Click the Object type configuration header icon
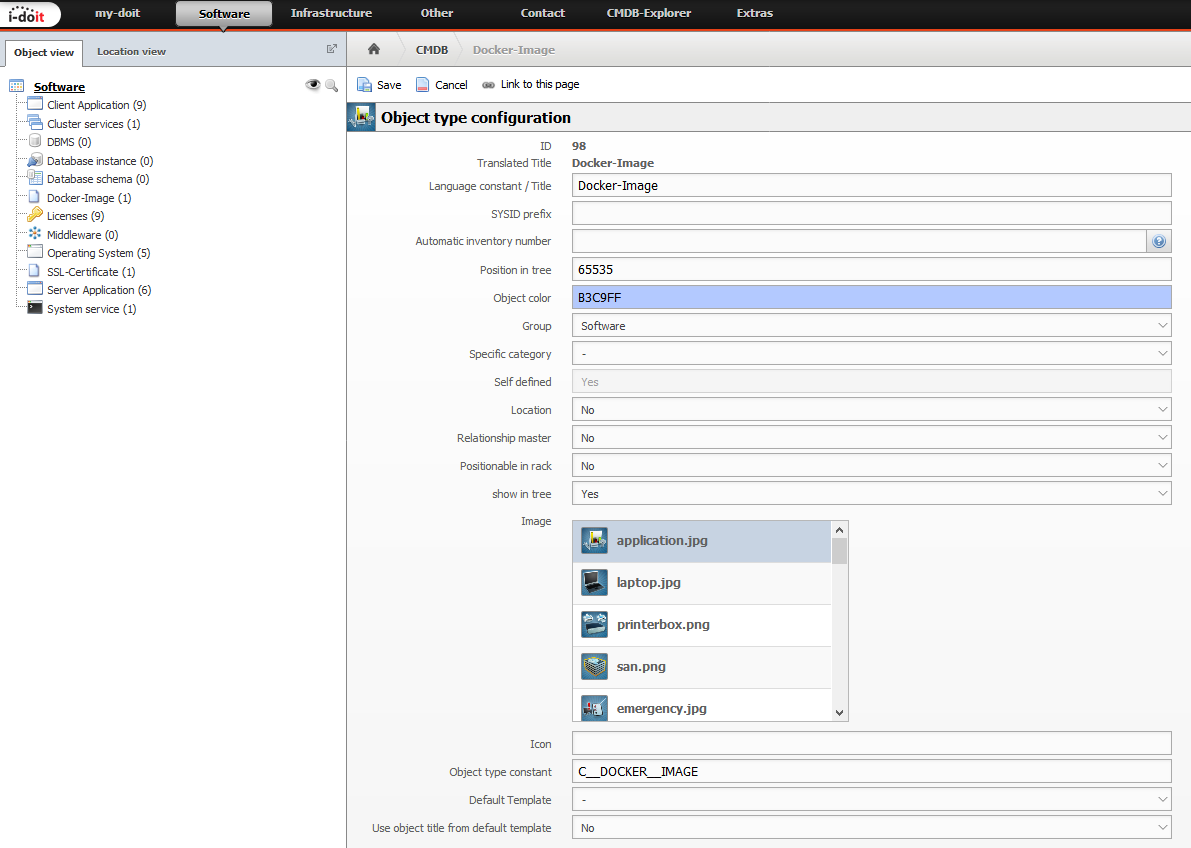This screenshot has width=1191, height=848. point(362,117)
